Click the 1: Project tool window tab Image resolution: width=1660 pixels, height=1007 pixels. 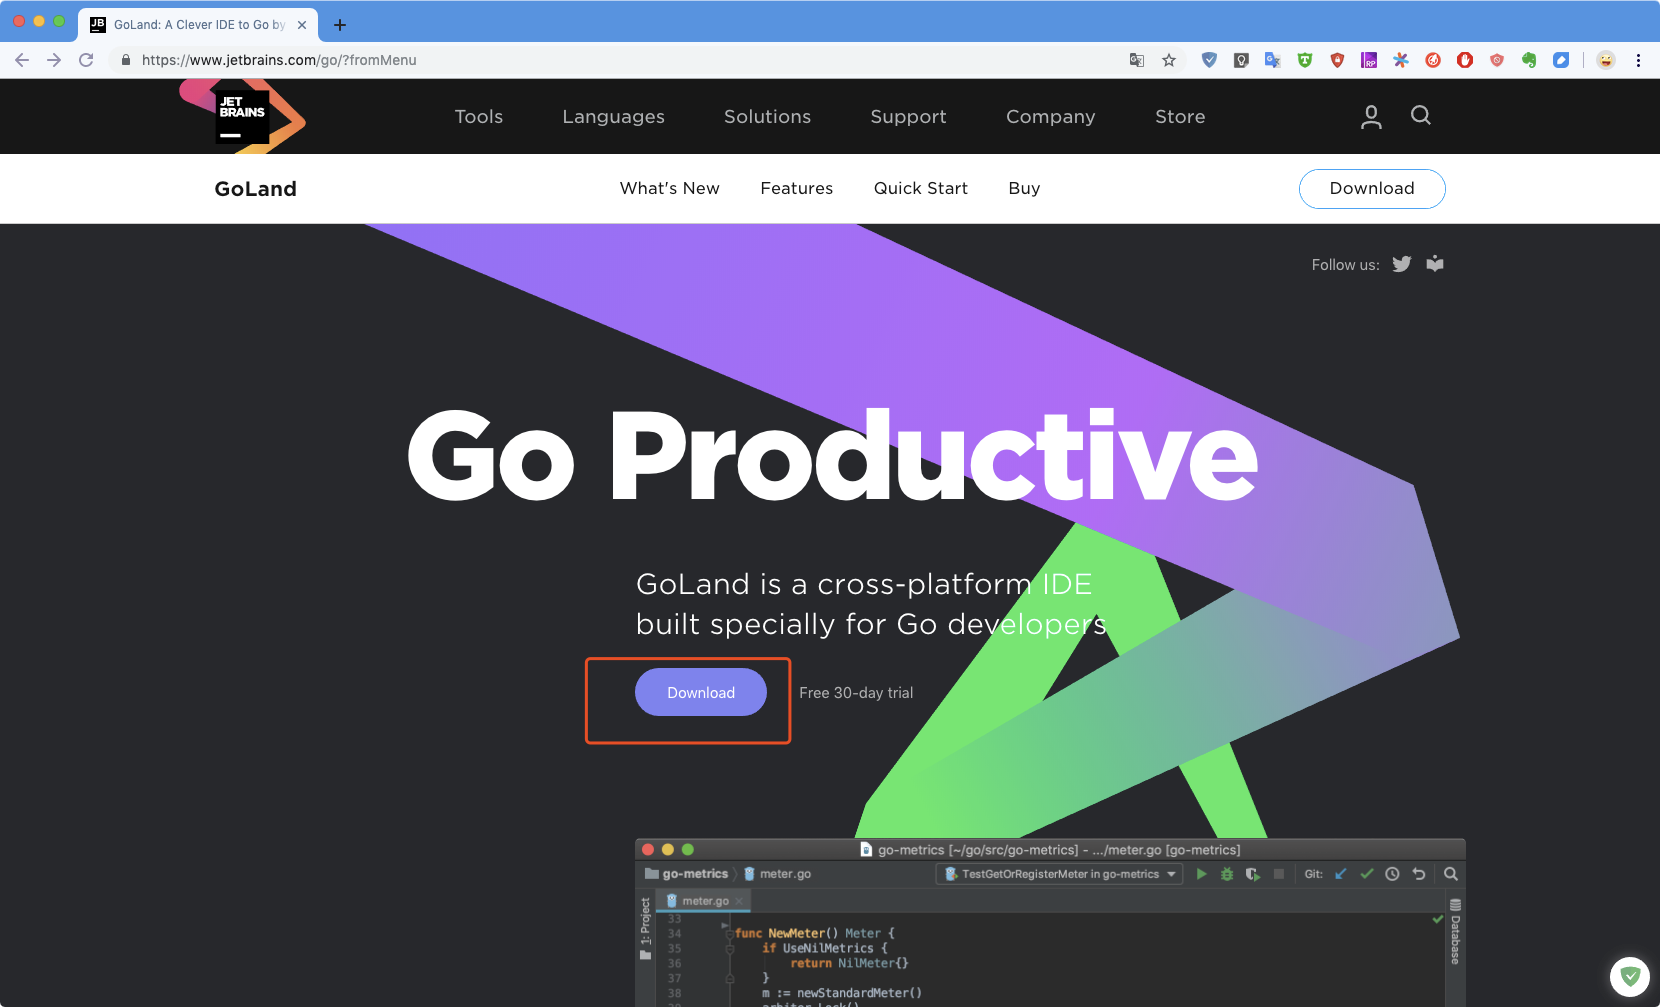tap(645, 929)
